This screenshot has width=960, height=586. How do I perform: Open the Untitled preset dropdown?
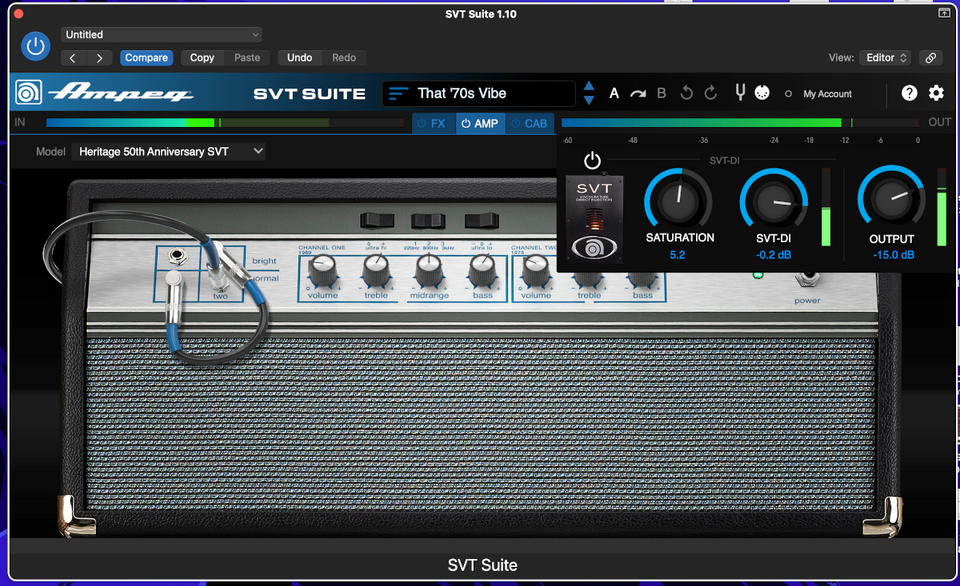pyautogui.click(x=161, y=35)
